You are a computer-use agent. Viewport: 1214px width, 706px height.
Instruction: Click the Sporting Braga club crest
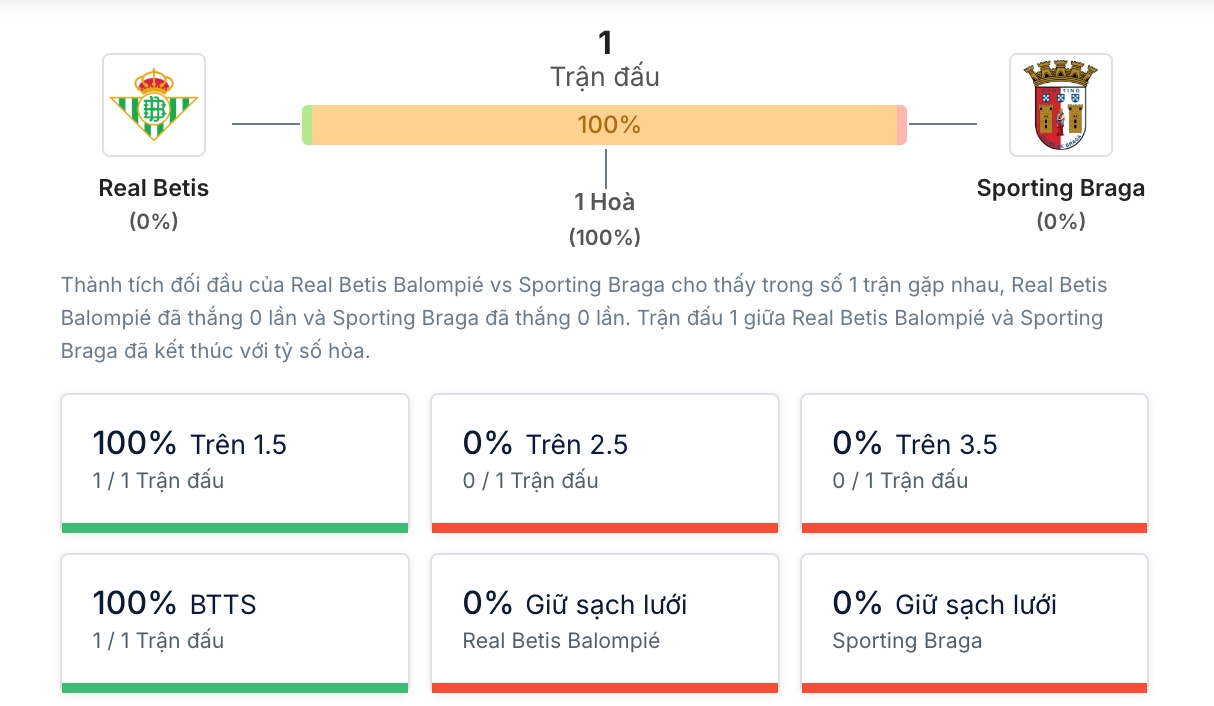coord(1062,104)
